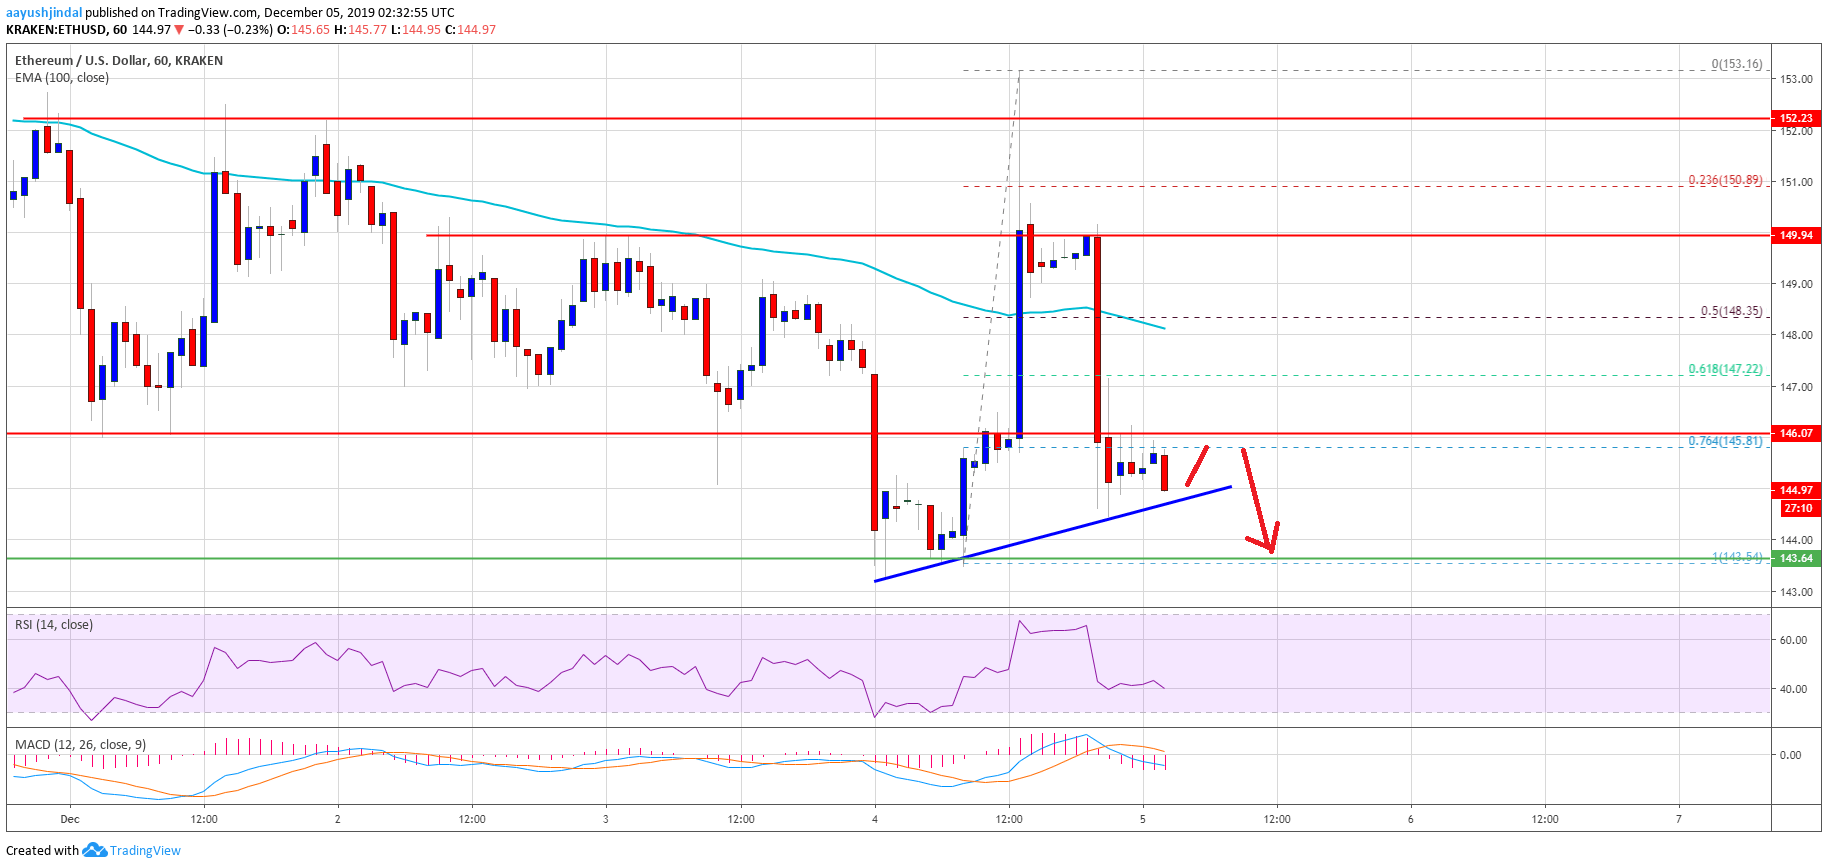1828x868 pixels.
Task: Click the 0.764(145.81) Fibonacci label
Action: (x=1725, y=441)
